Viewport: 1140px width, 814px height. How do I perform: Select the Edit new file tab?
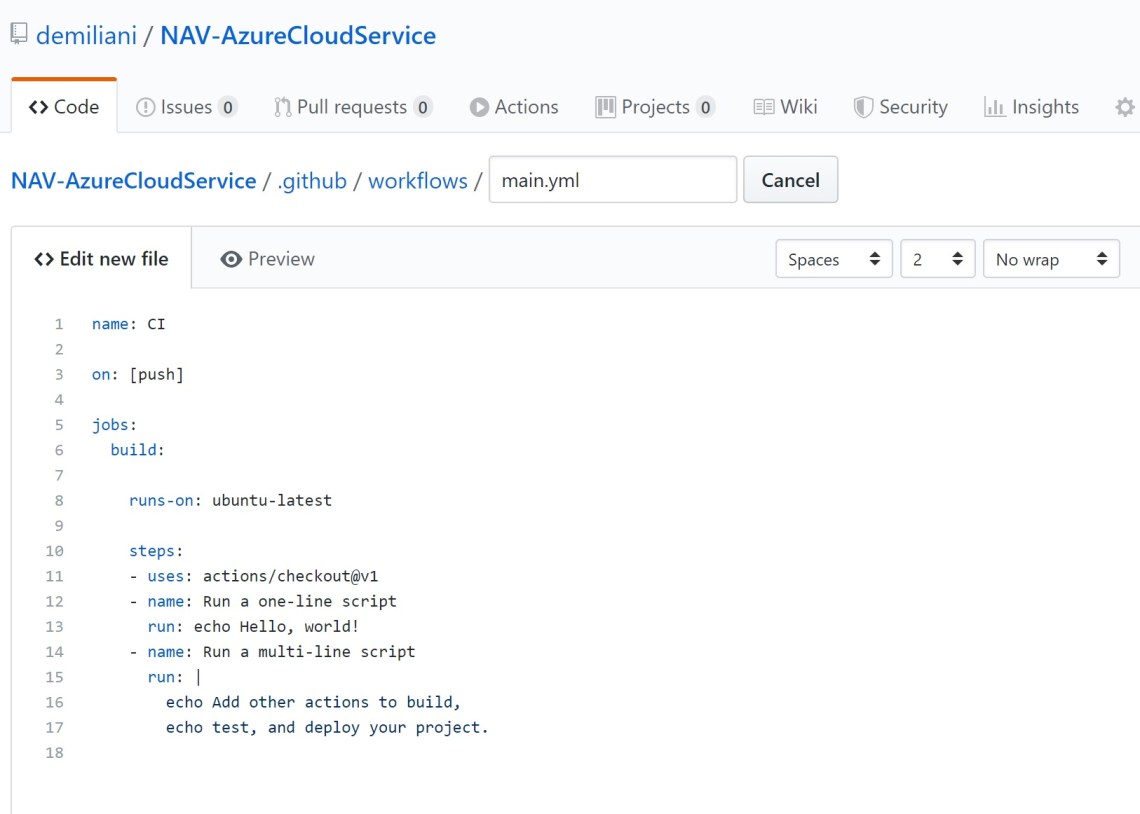(x=100, y=258)
